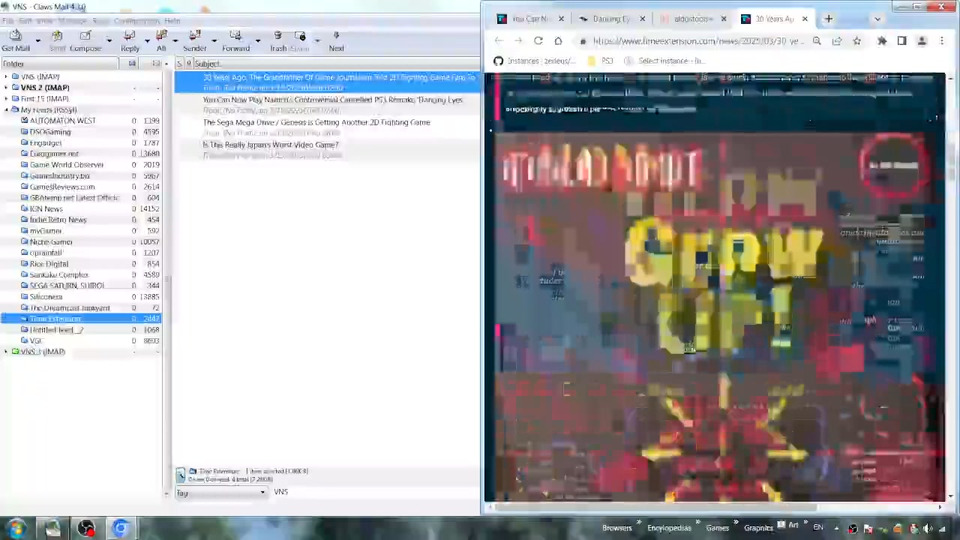Open the Help menu in Claws Mail
The height and width of the screenshot is (540, 960).
coord(172,21)
